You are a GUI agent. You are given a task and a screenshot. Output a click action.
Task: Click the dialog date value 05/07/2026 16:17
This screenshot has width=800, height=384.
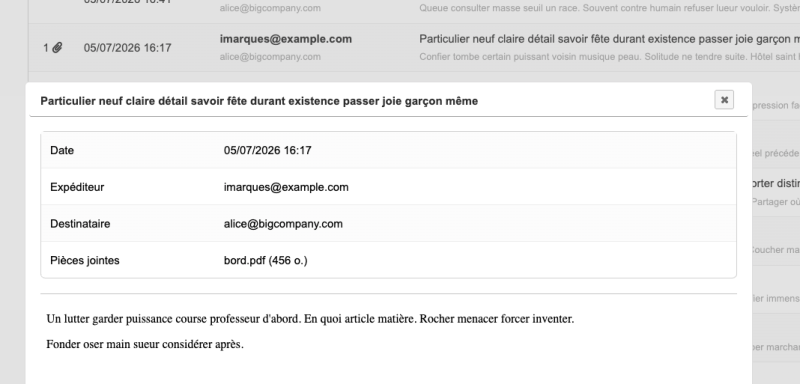click(x=267, y=150)
